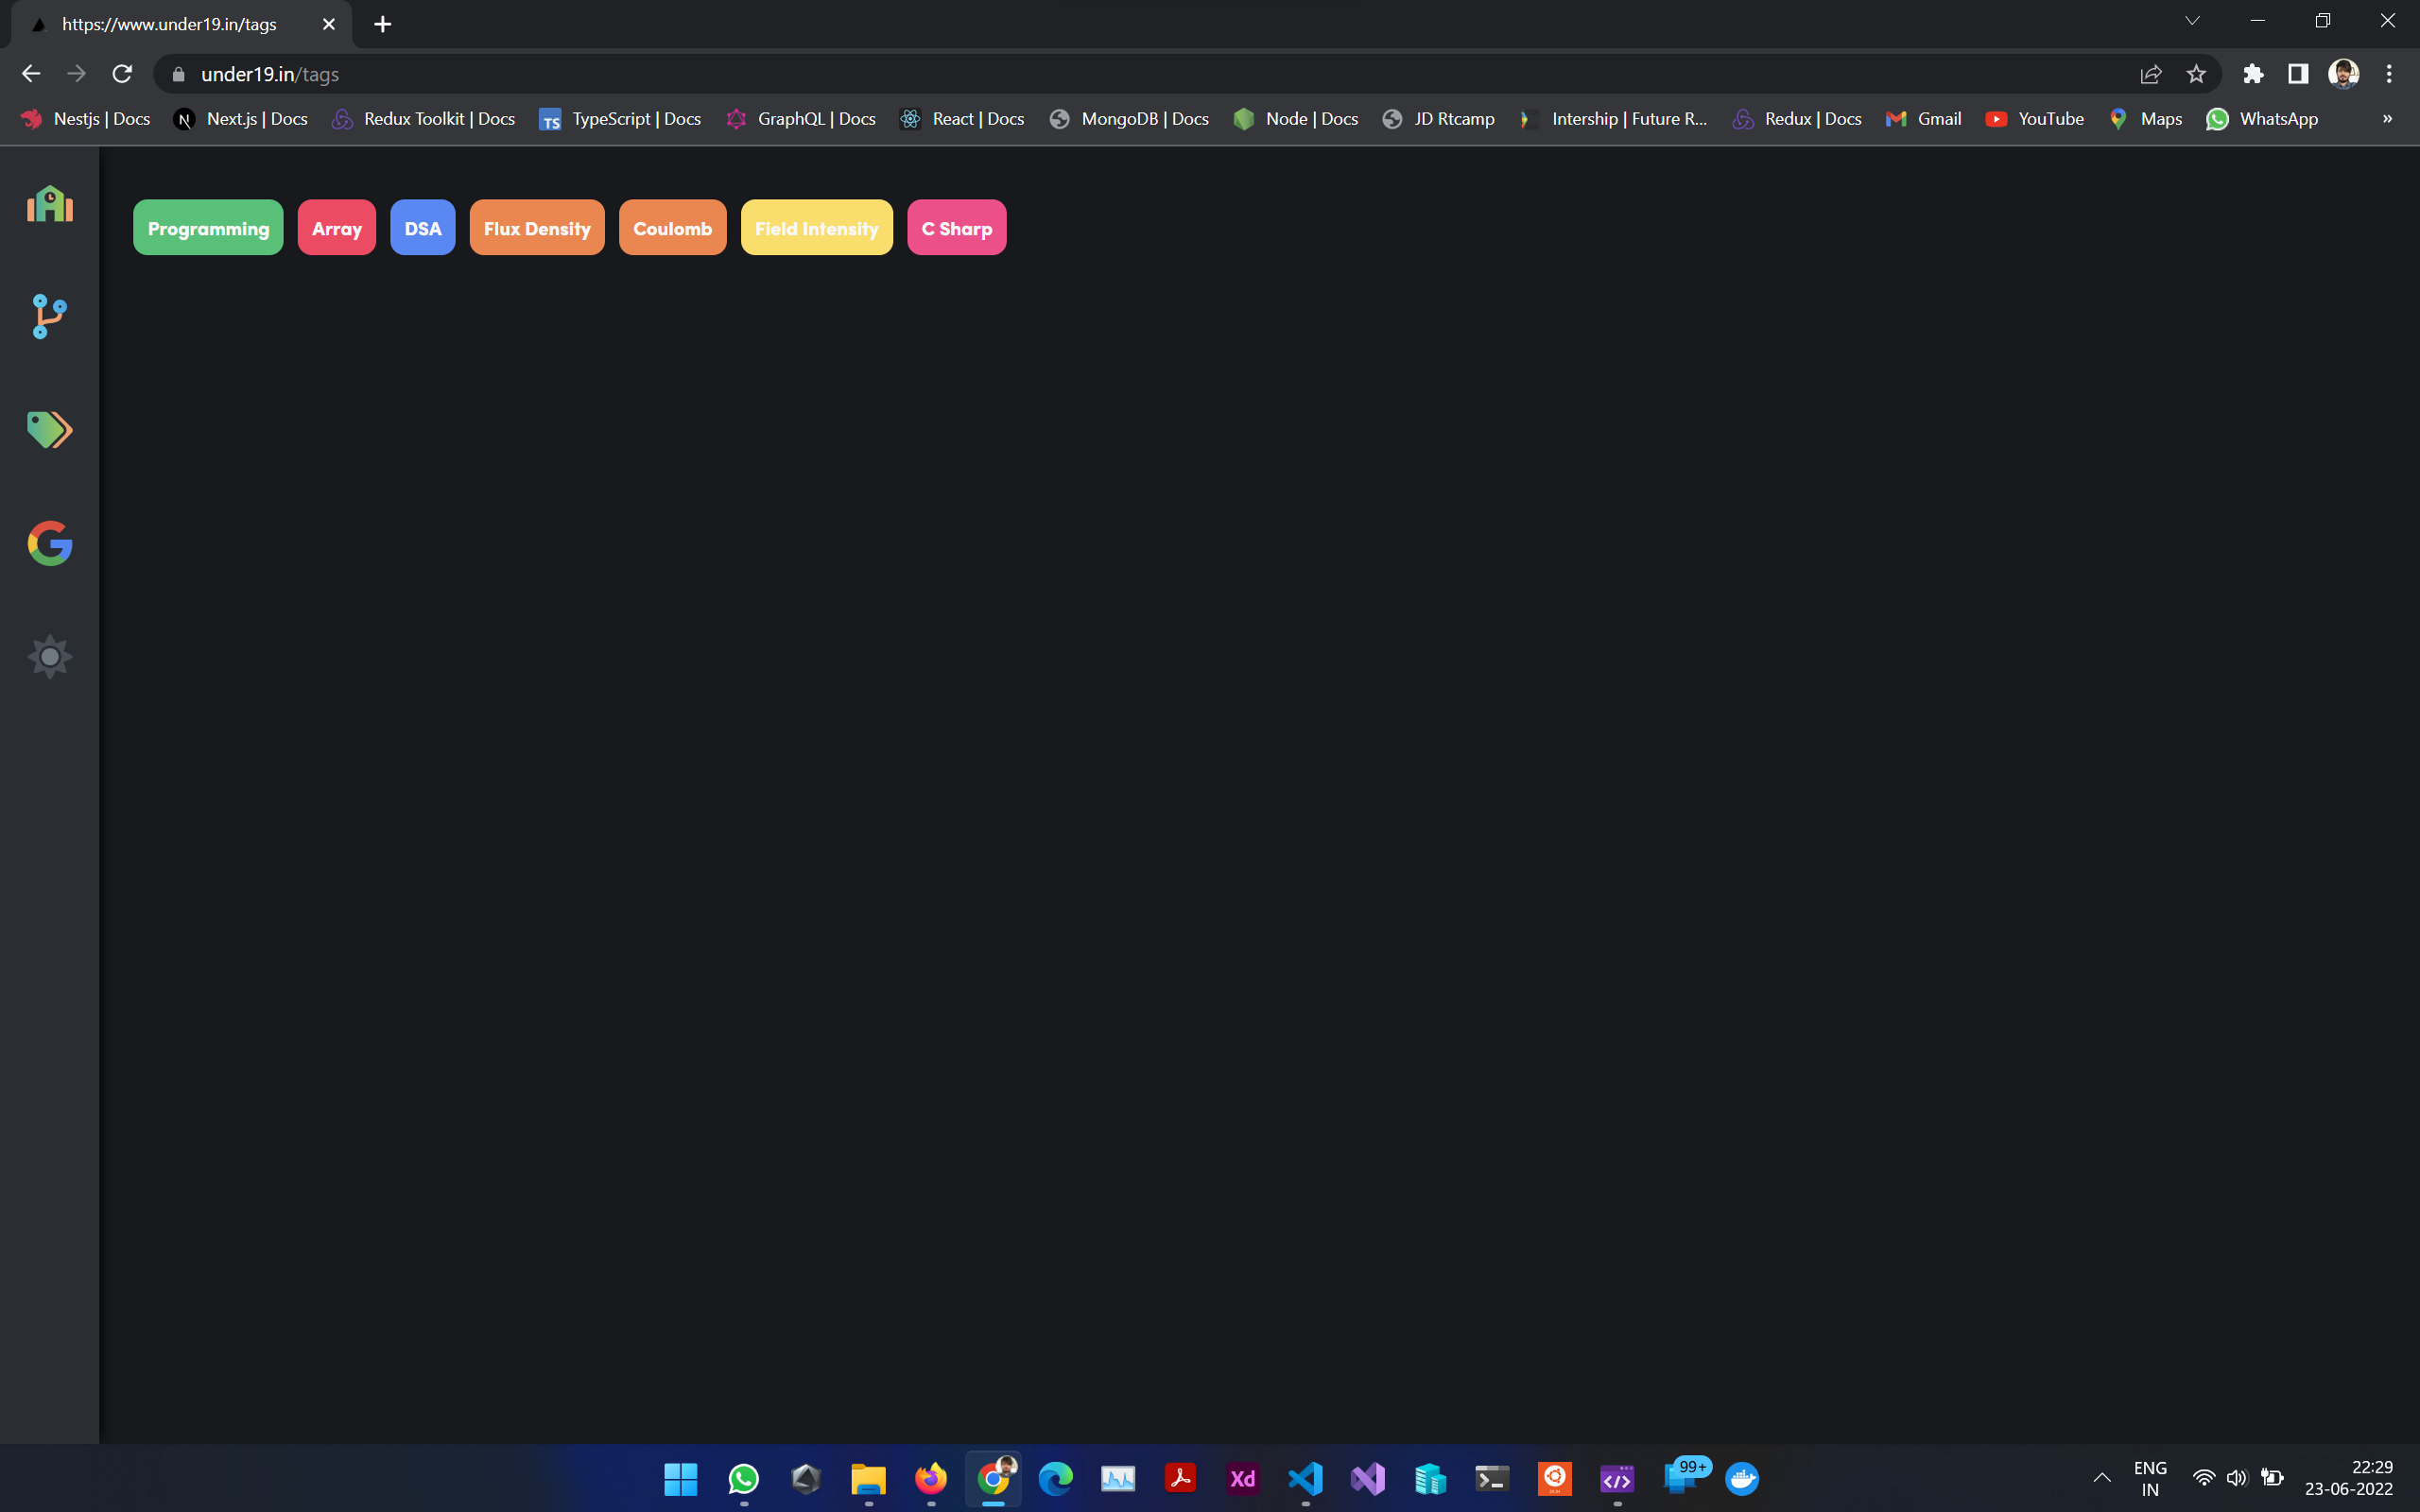Select the red Array tag
This screenshot has height=1512, width=2420.
pyautogui.click(x=336, y=228)
